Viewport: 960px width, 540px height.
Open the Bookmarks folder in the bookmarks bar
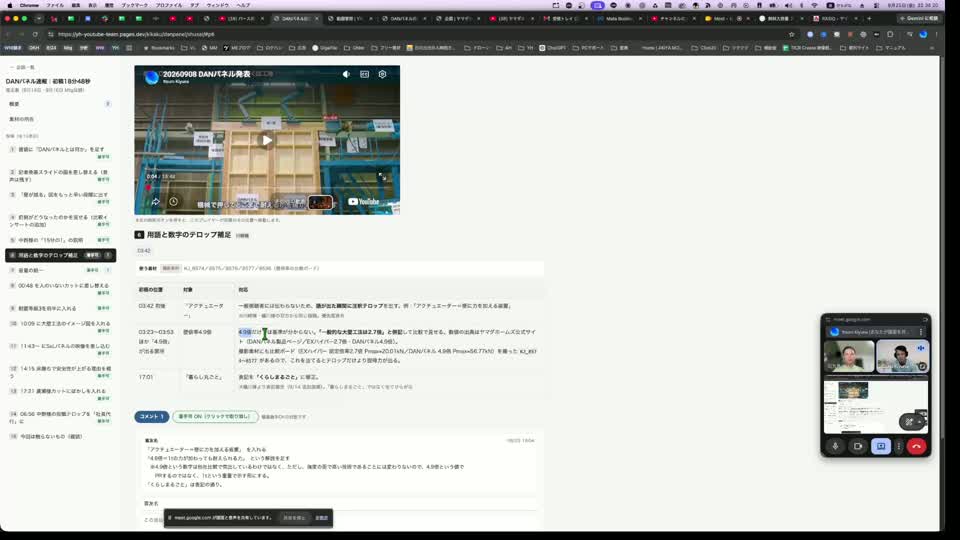point(159,48)
